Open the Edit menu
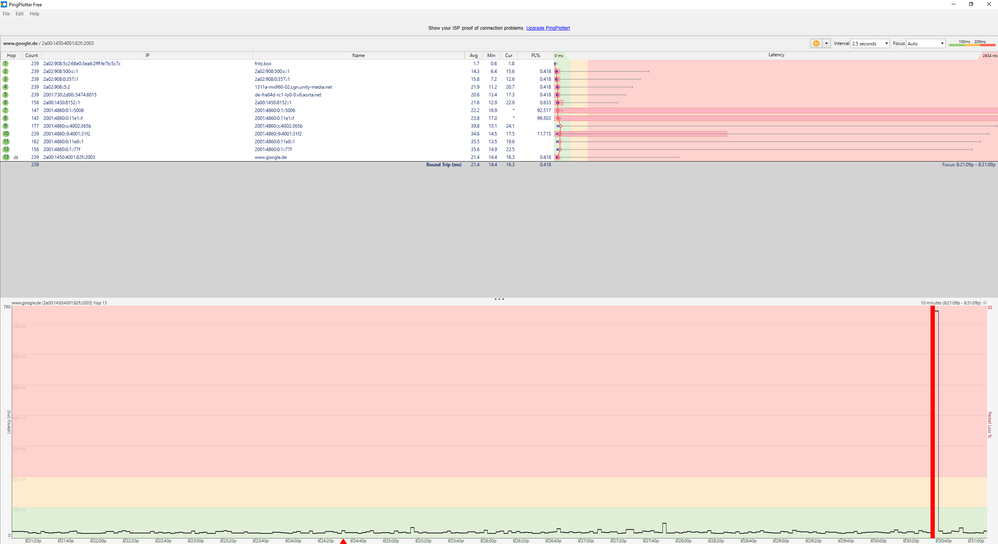 [x=20, y=13]
